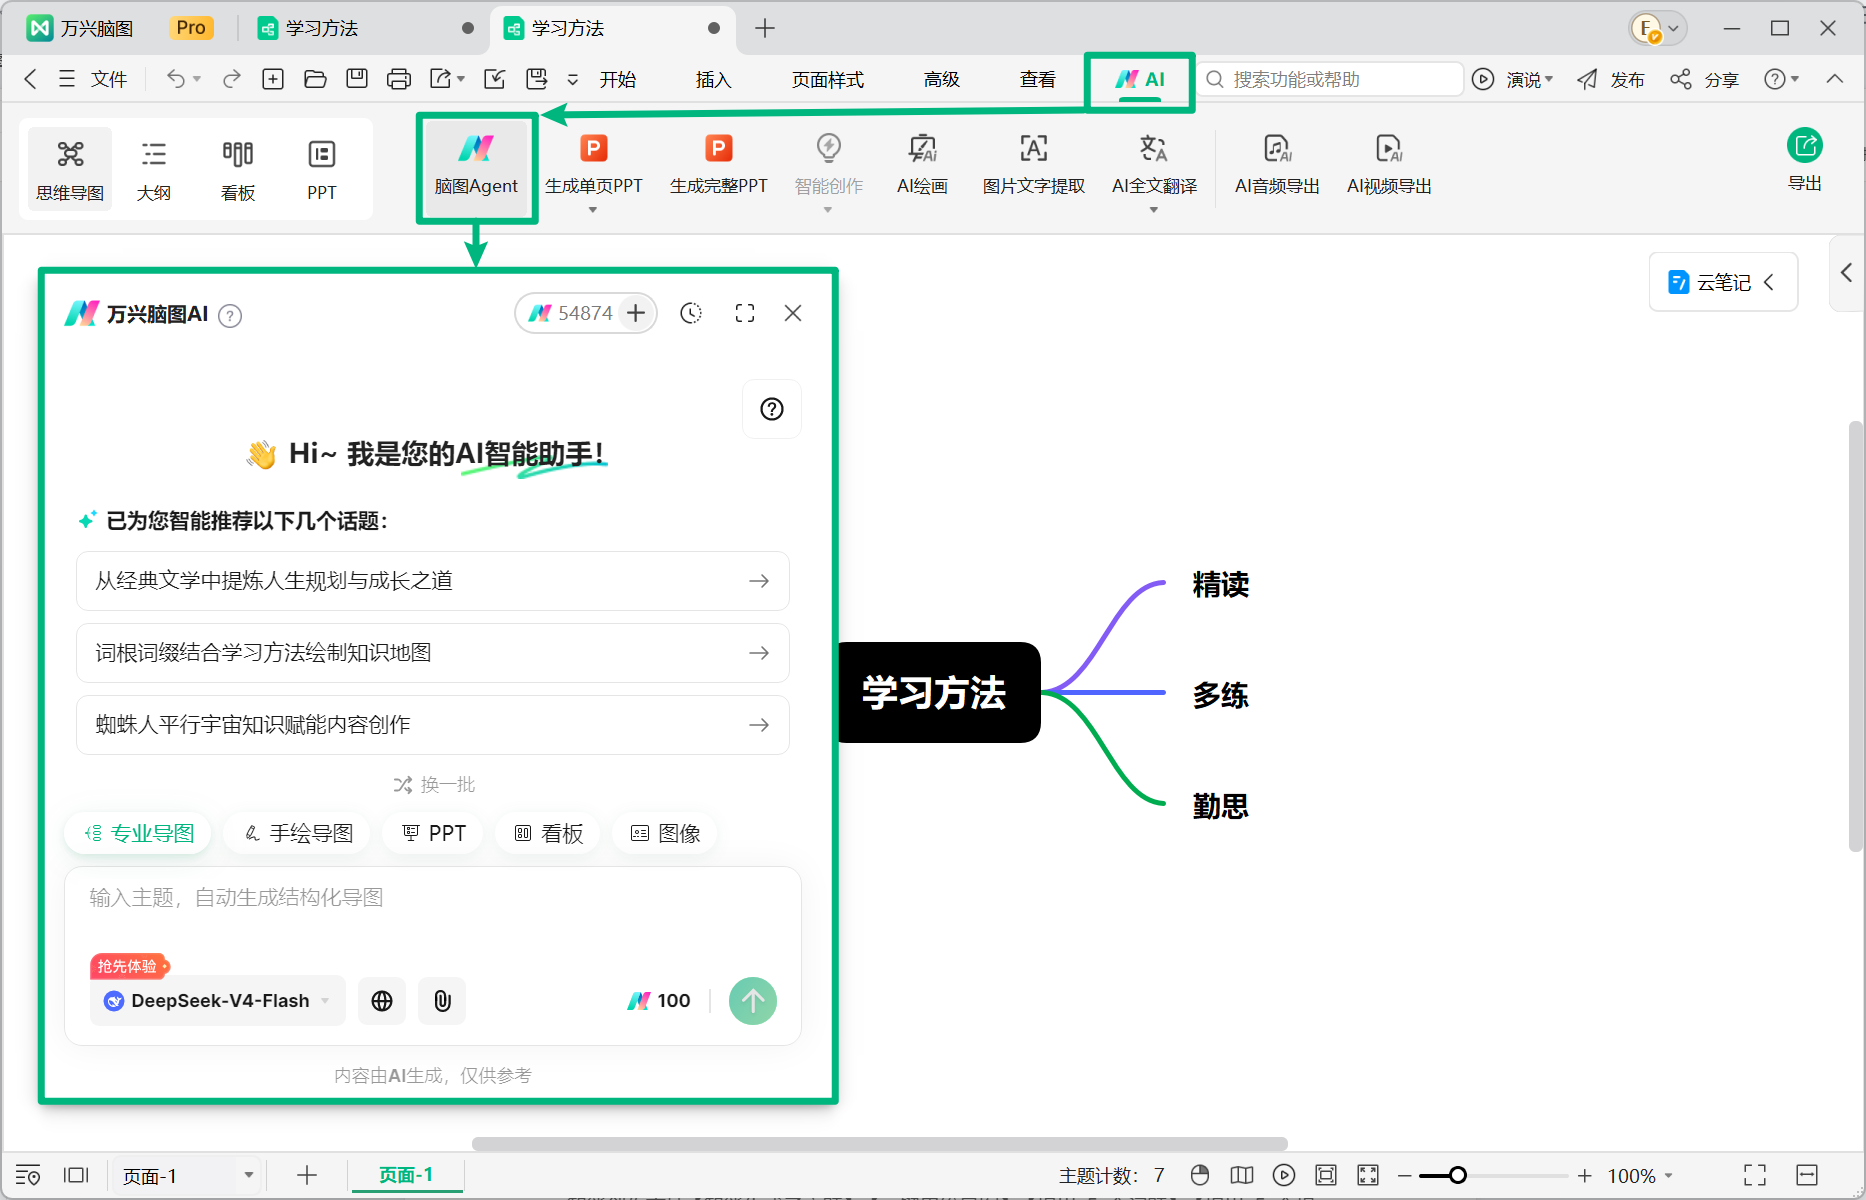Select 看板 generation mode chip
This screenshot has height=1200, width=1866.
[x=548, y=833]
